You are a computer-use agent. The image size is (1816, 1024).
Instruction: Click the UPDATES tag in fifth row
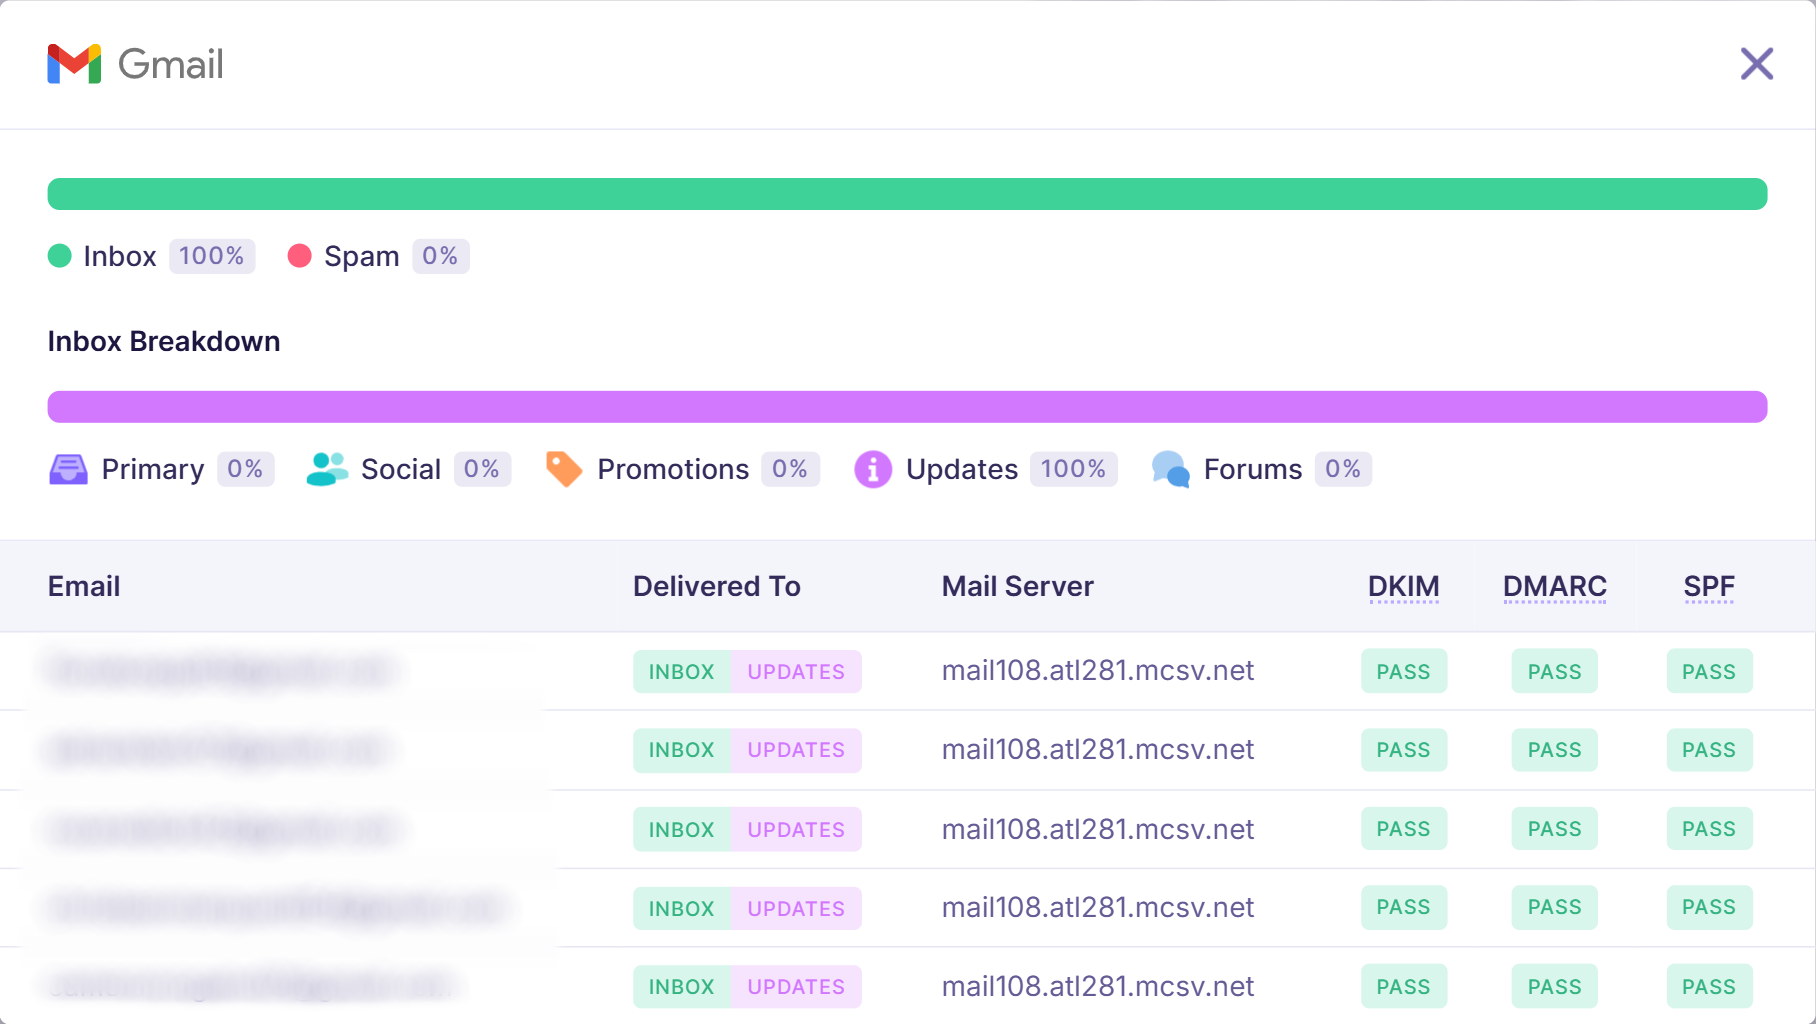pos(796,987)
